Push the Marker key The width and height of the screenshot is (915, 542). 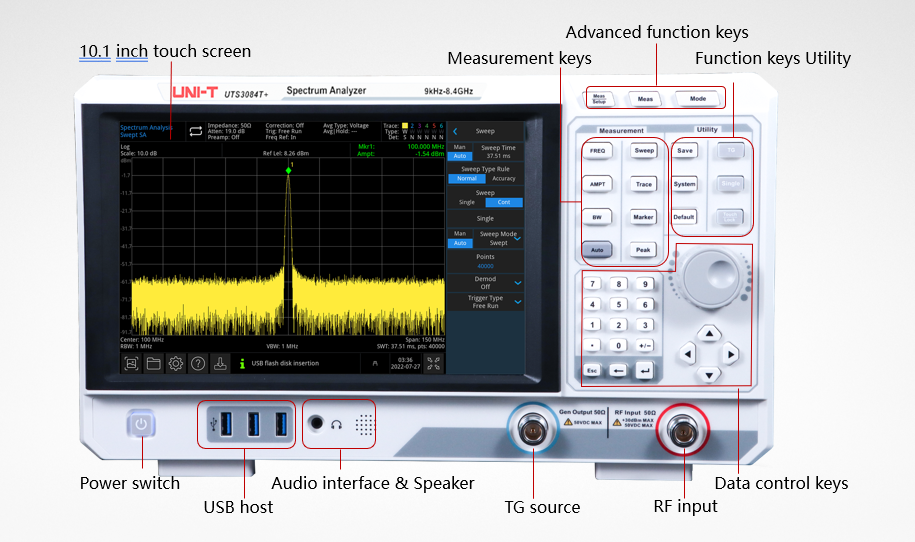pos(643,217)
